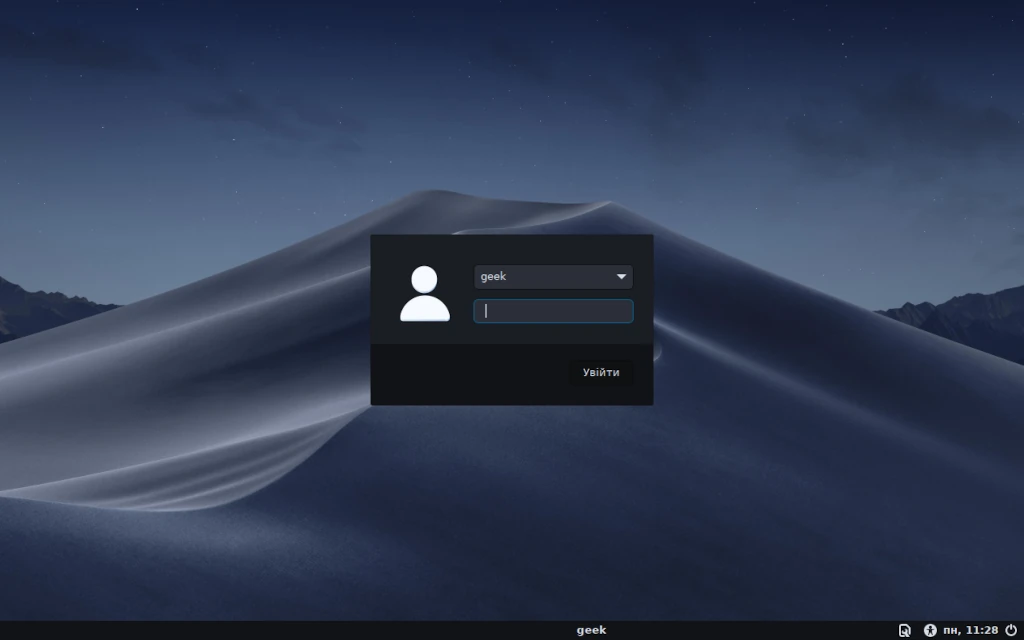1024x640 pixels.
Task: Open the session selector icon in the panel
Action: tap(904, 630)
